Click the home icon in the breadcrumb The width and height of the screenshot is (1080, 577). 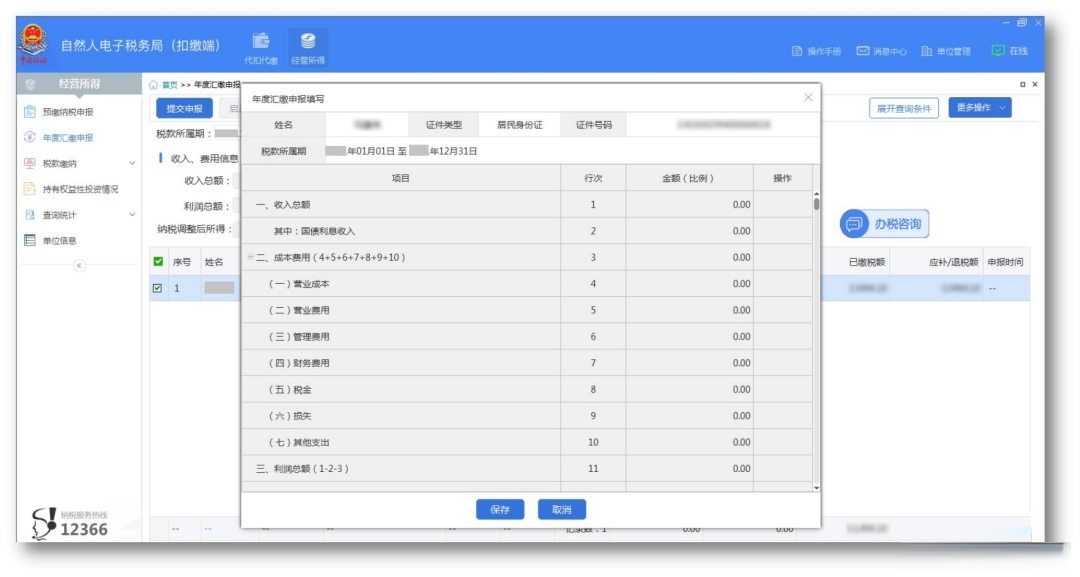click(x=153, y=85)
